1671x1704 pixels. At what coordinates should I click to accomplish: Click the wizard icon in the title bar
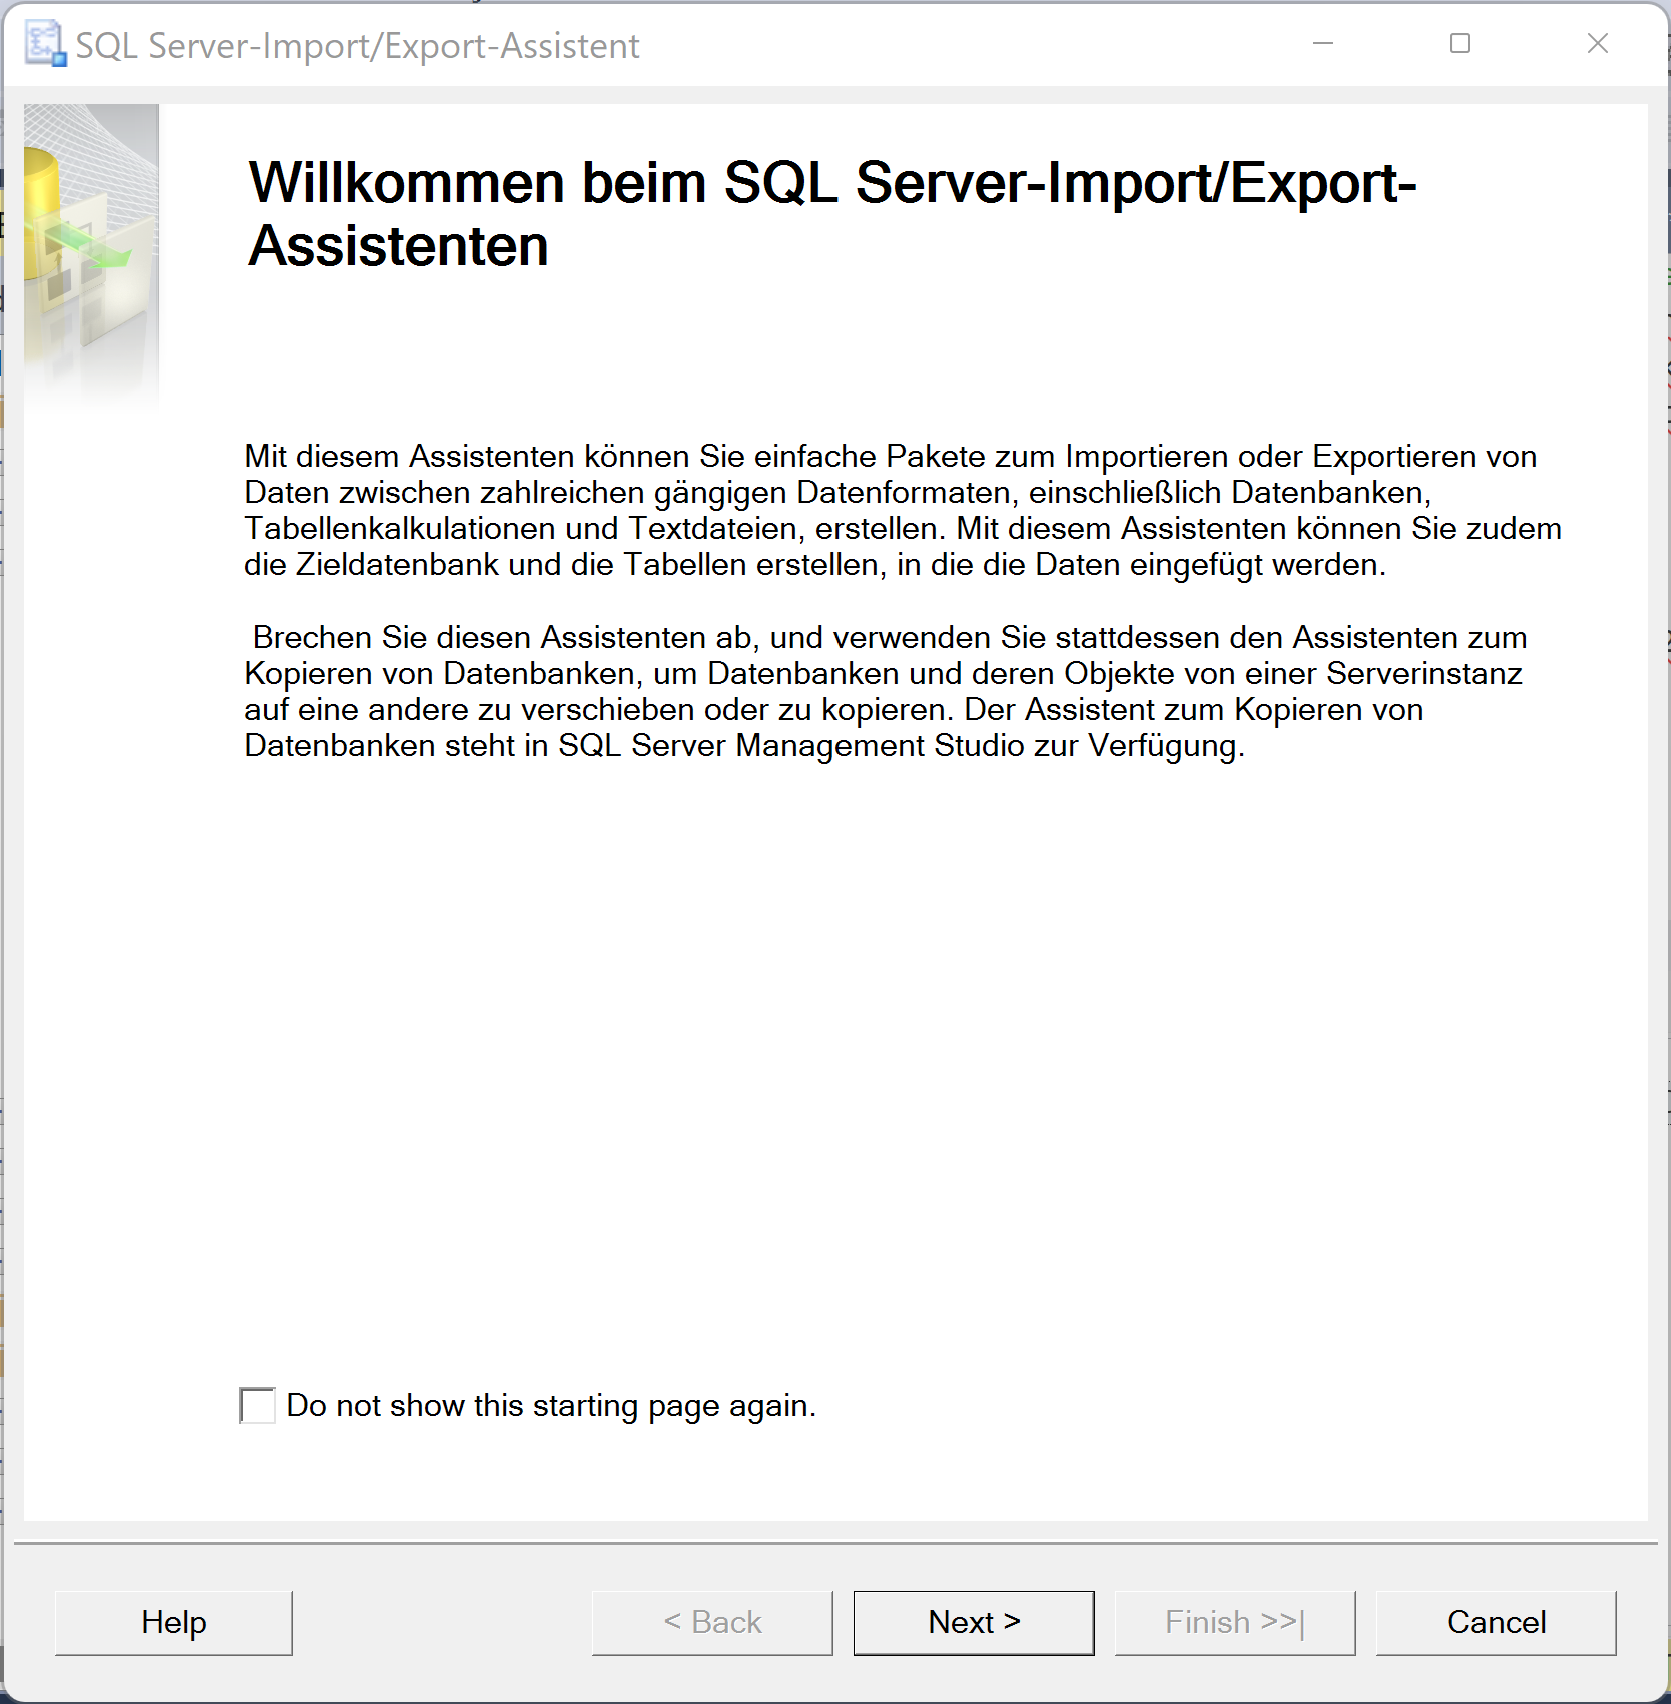coord(45,45)
